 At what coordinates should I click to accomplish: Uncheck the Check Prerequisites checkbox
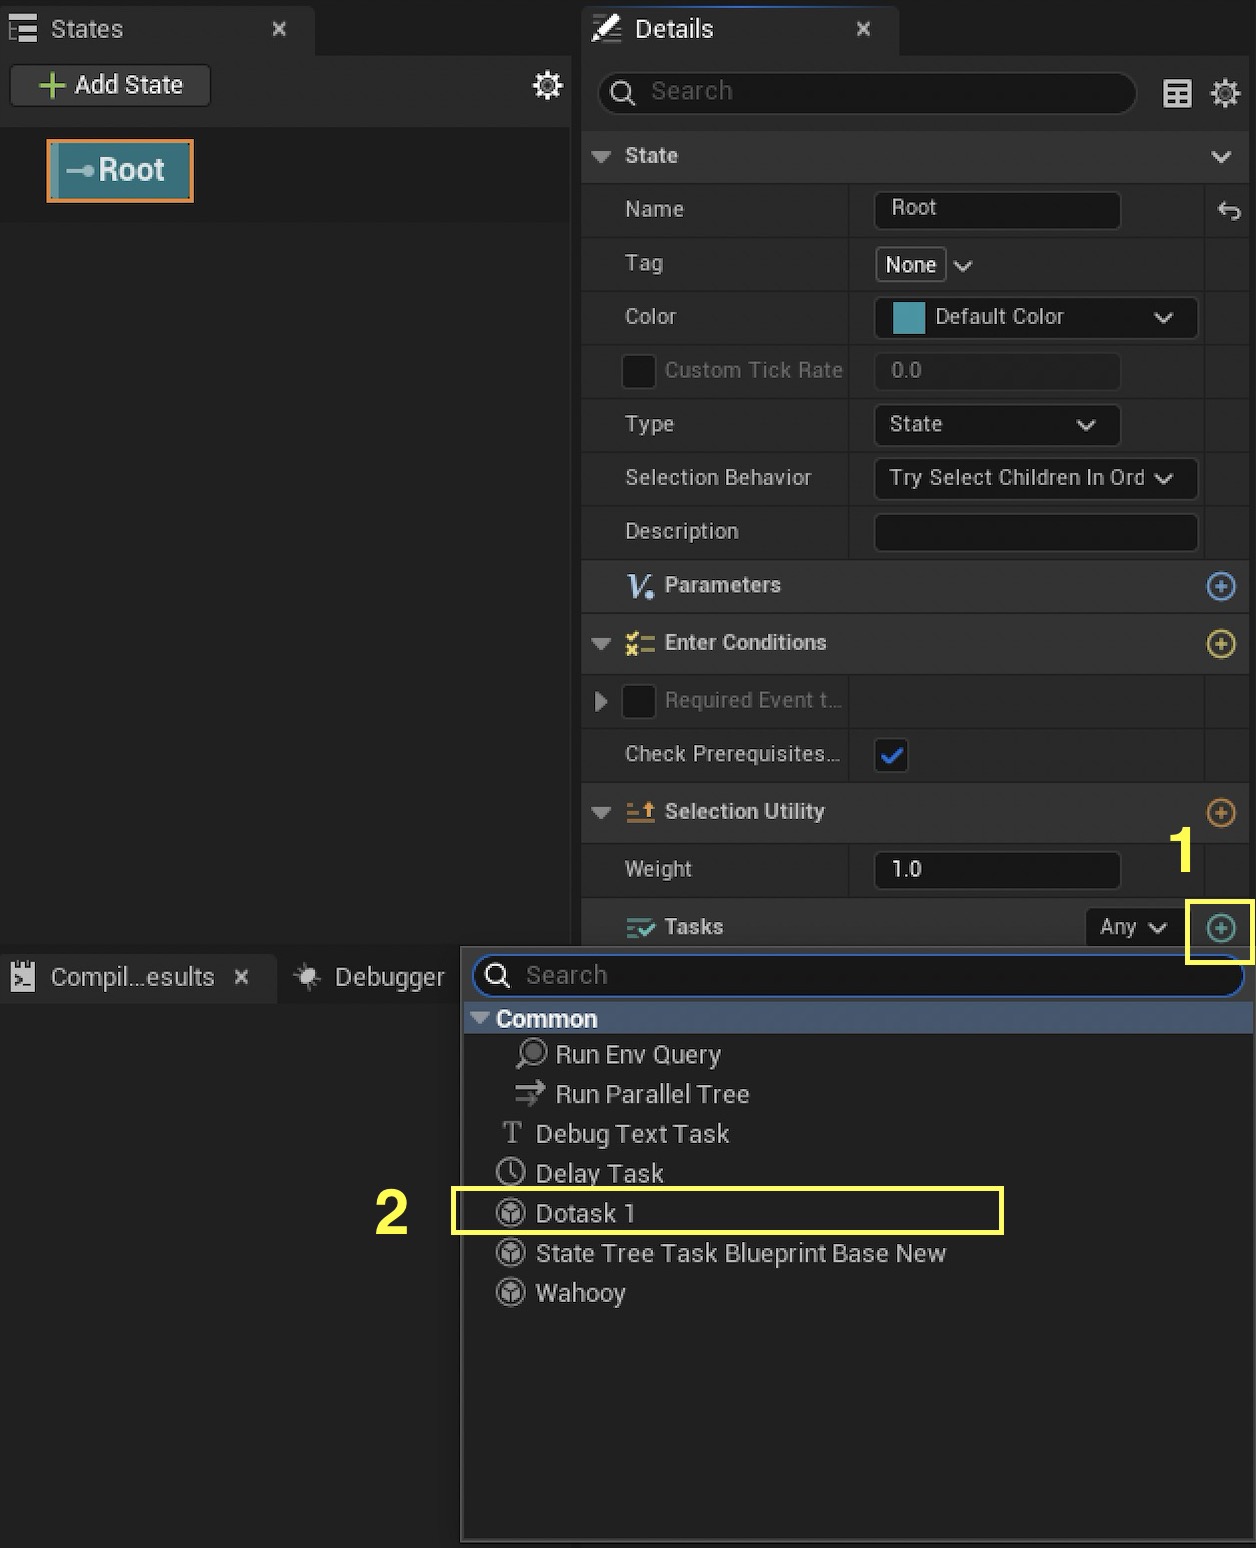pos(891,755)
